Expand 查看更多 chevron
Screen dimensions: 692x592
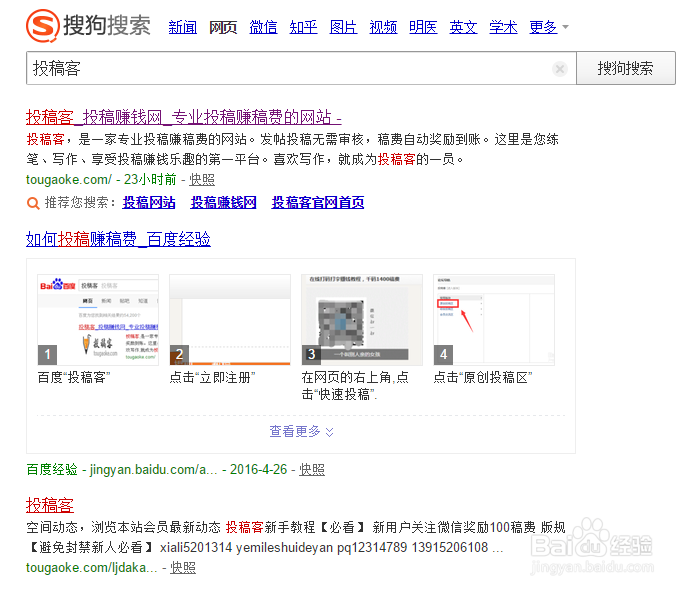(x=330, y=432)
